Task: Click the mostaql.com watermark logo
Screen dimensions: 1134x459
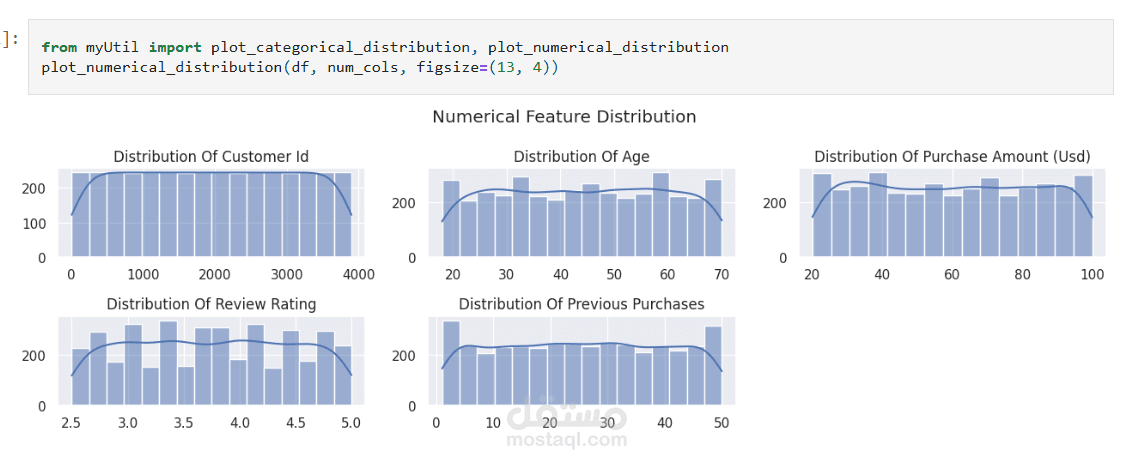Action: point(566,424)
